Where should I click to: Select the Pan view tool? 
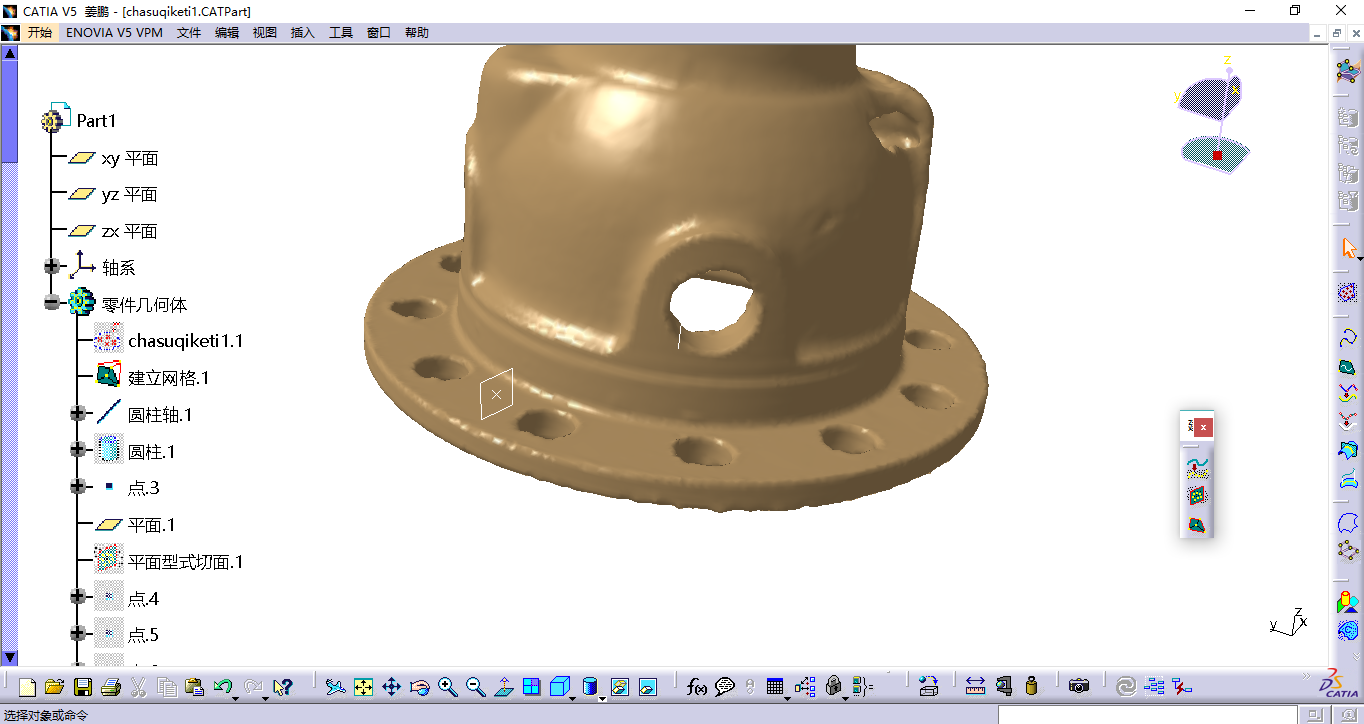[x=391, y=687]
